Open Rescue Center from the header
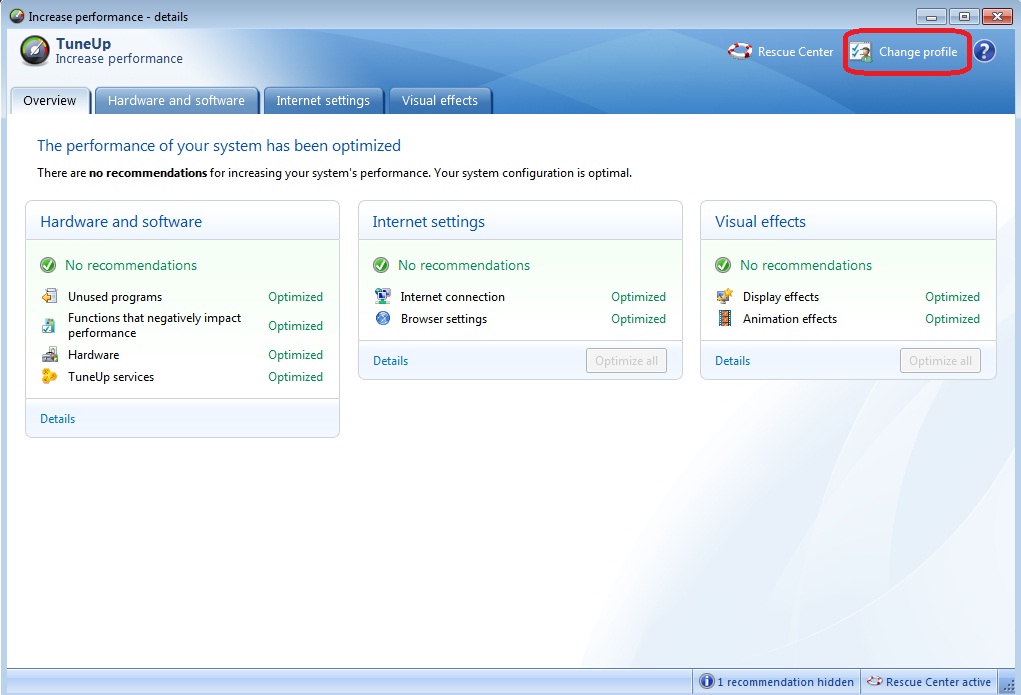The width and height of the screenshot is (1021, 695). coord(780,51)
